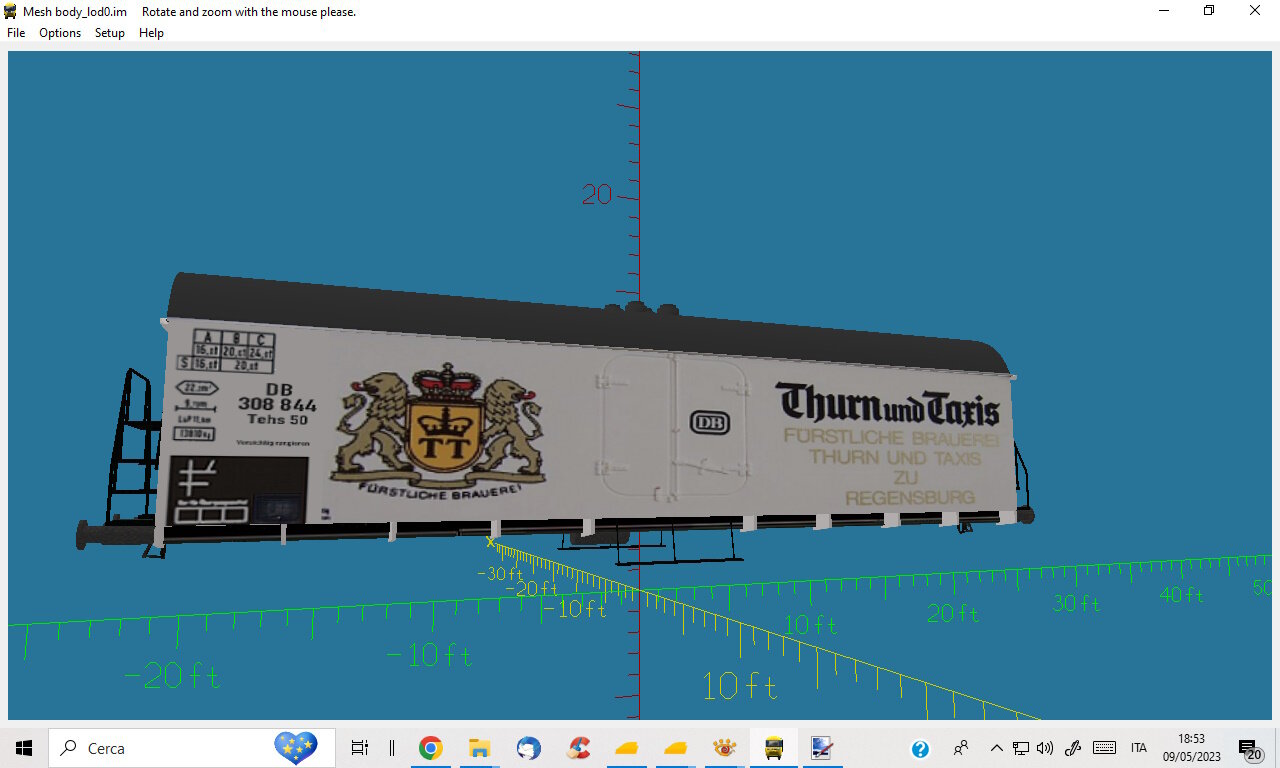The width and height of the screenshot is (1280, 768).
Task: Open File Explorer from the taskbar
Action: click(480, 748)
